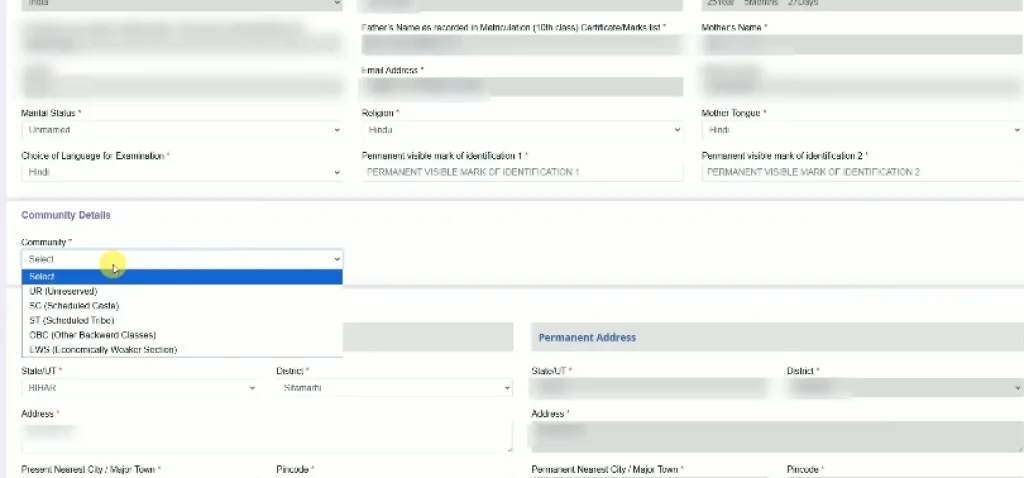Collapse the Community dropdown
Viewport: 1024px width, 478px height.
tap(182, 259)
